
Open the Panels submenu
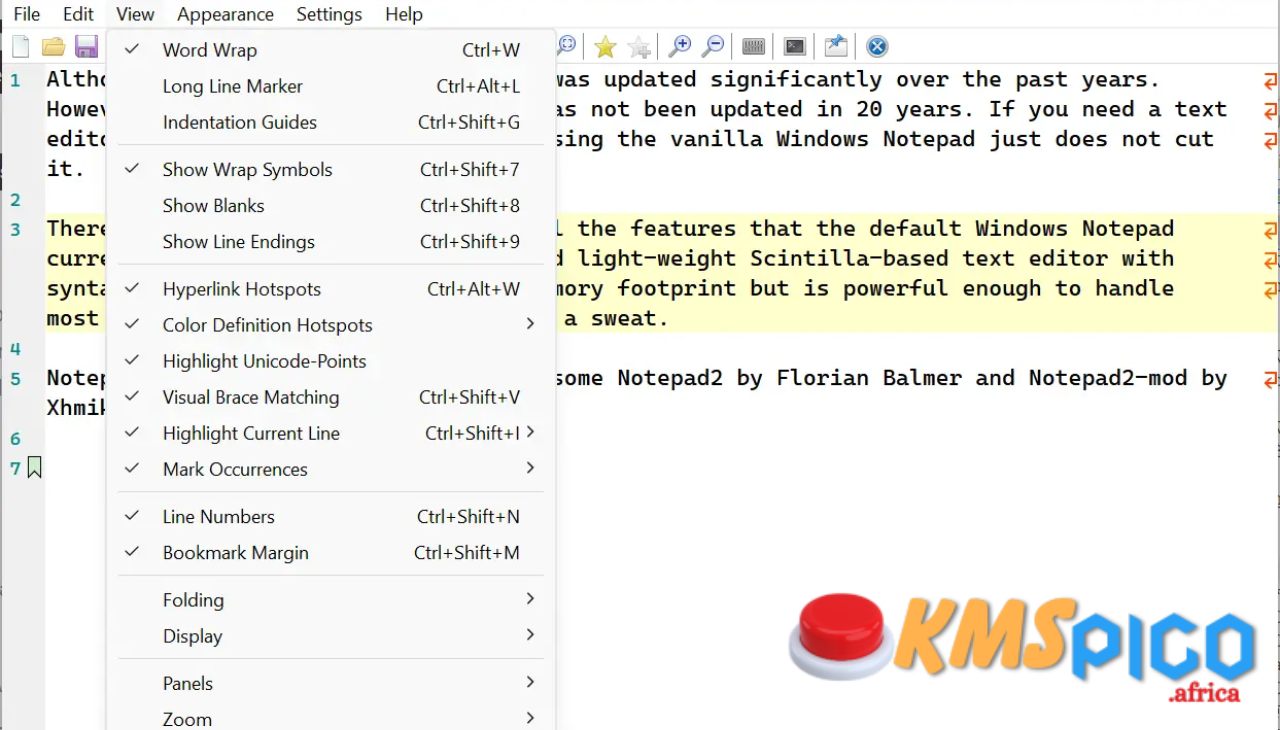(331, 683)
